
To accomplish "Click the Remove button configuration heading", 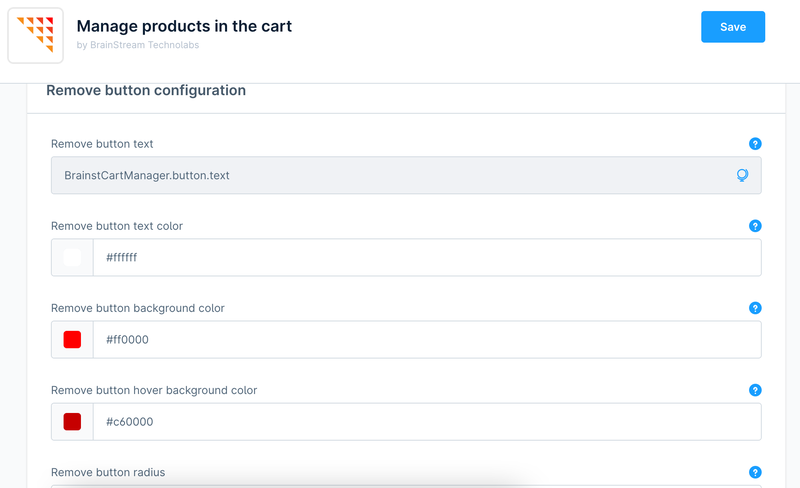I will click(146, 90).
